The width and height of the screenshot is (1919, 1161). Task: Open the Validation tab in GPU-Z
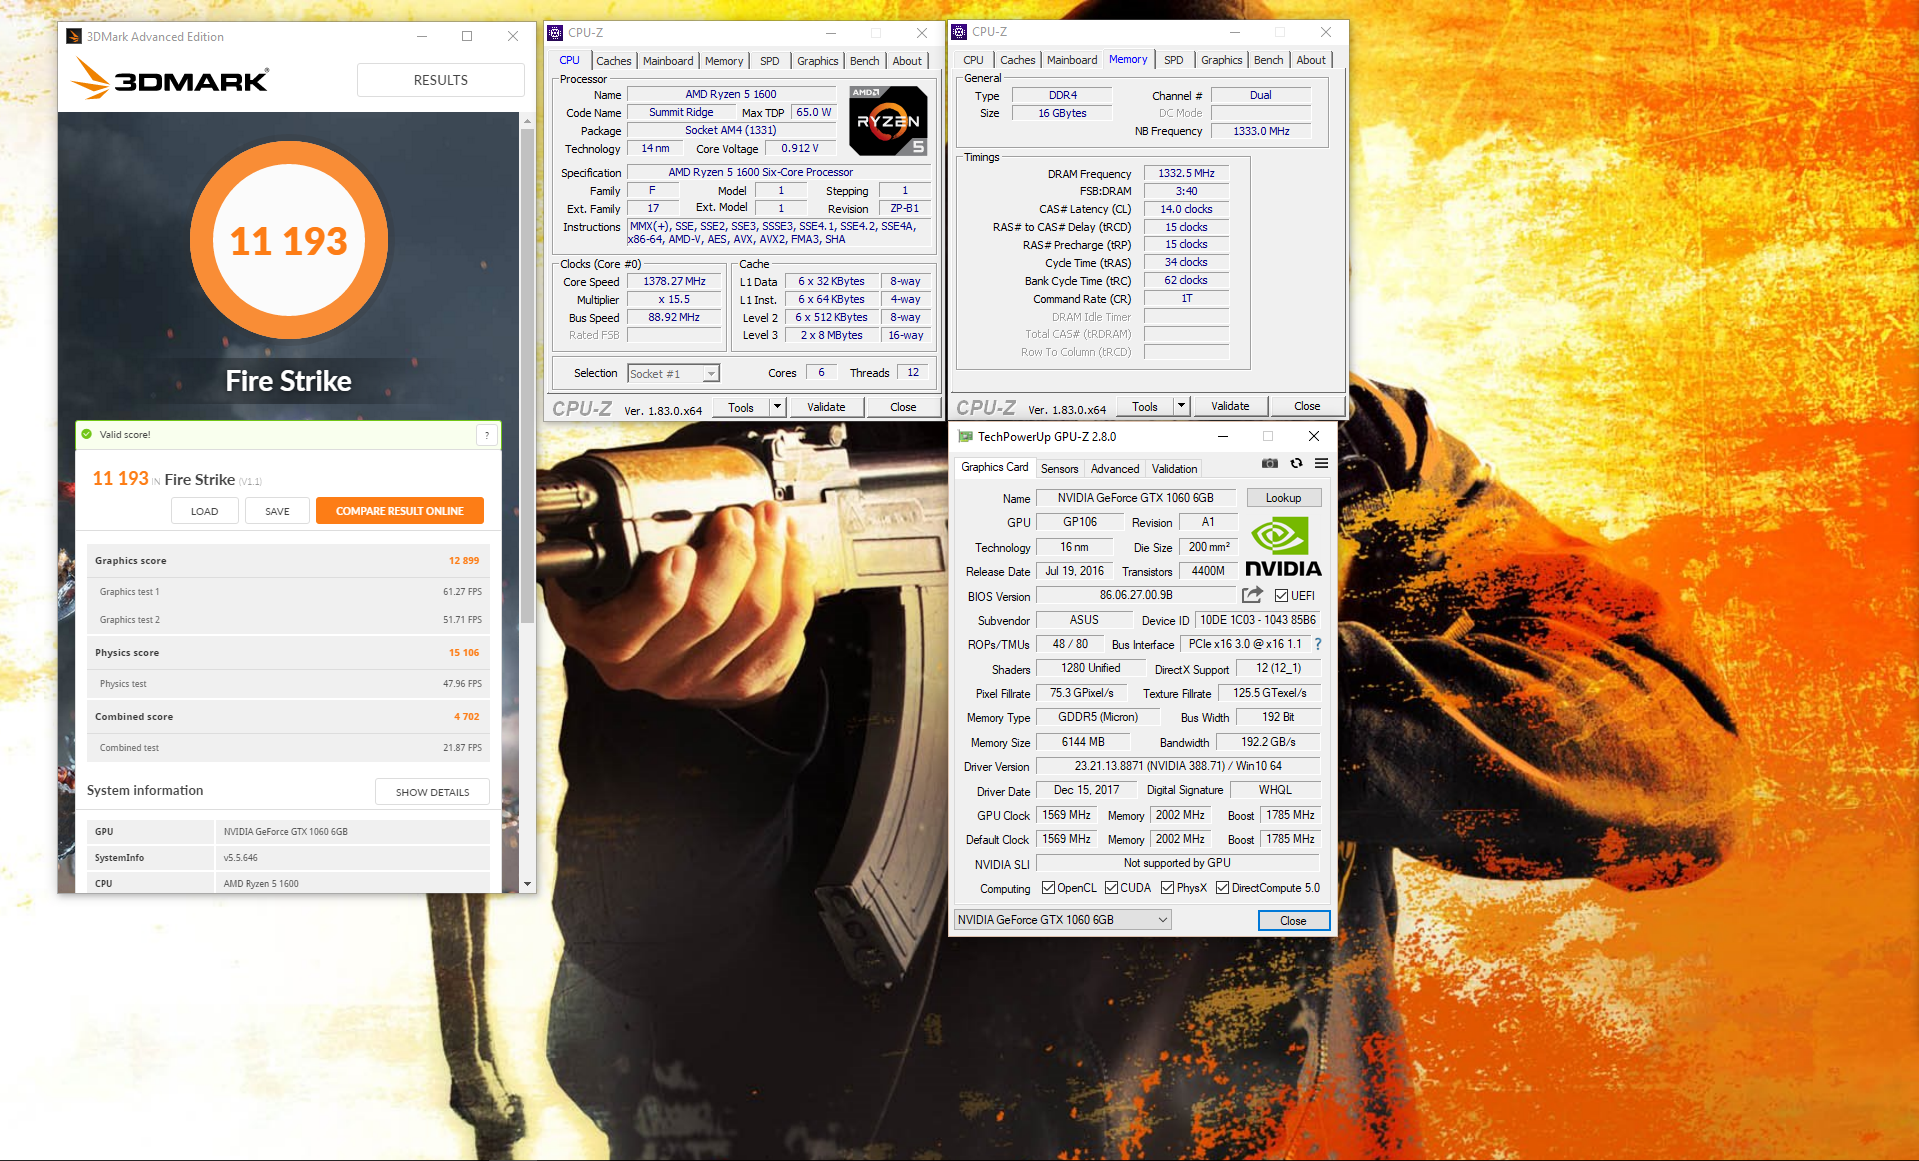tap(1174, 469)
